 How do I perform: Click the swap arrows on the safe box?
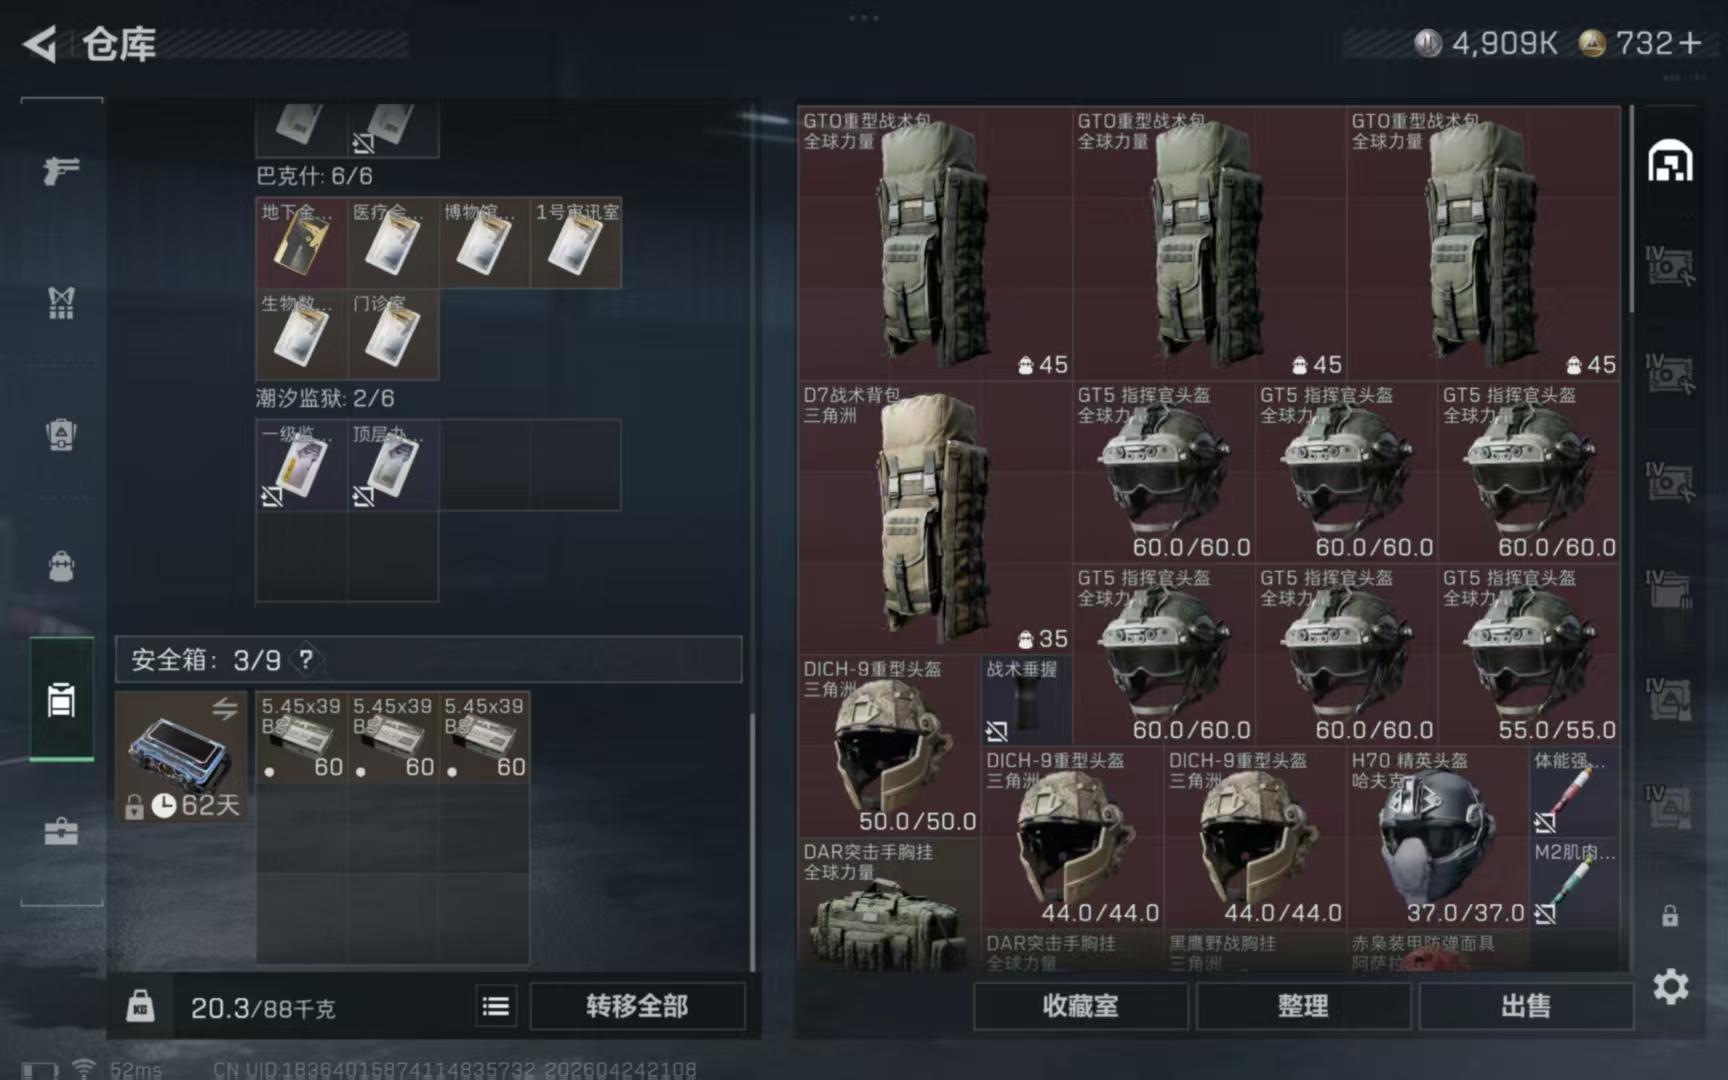[225, 709]
